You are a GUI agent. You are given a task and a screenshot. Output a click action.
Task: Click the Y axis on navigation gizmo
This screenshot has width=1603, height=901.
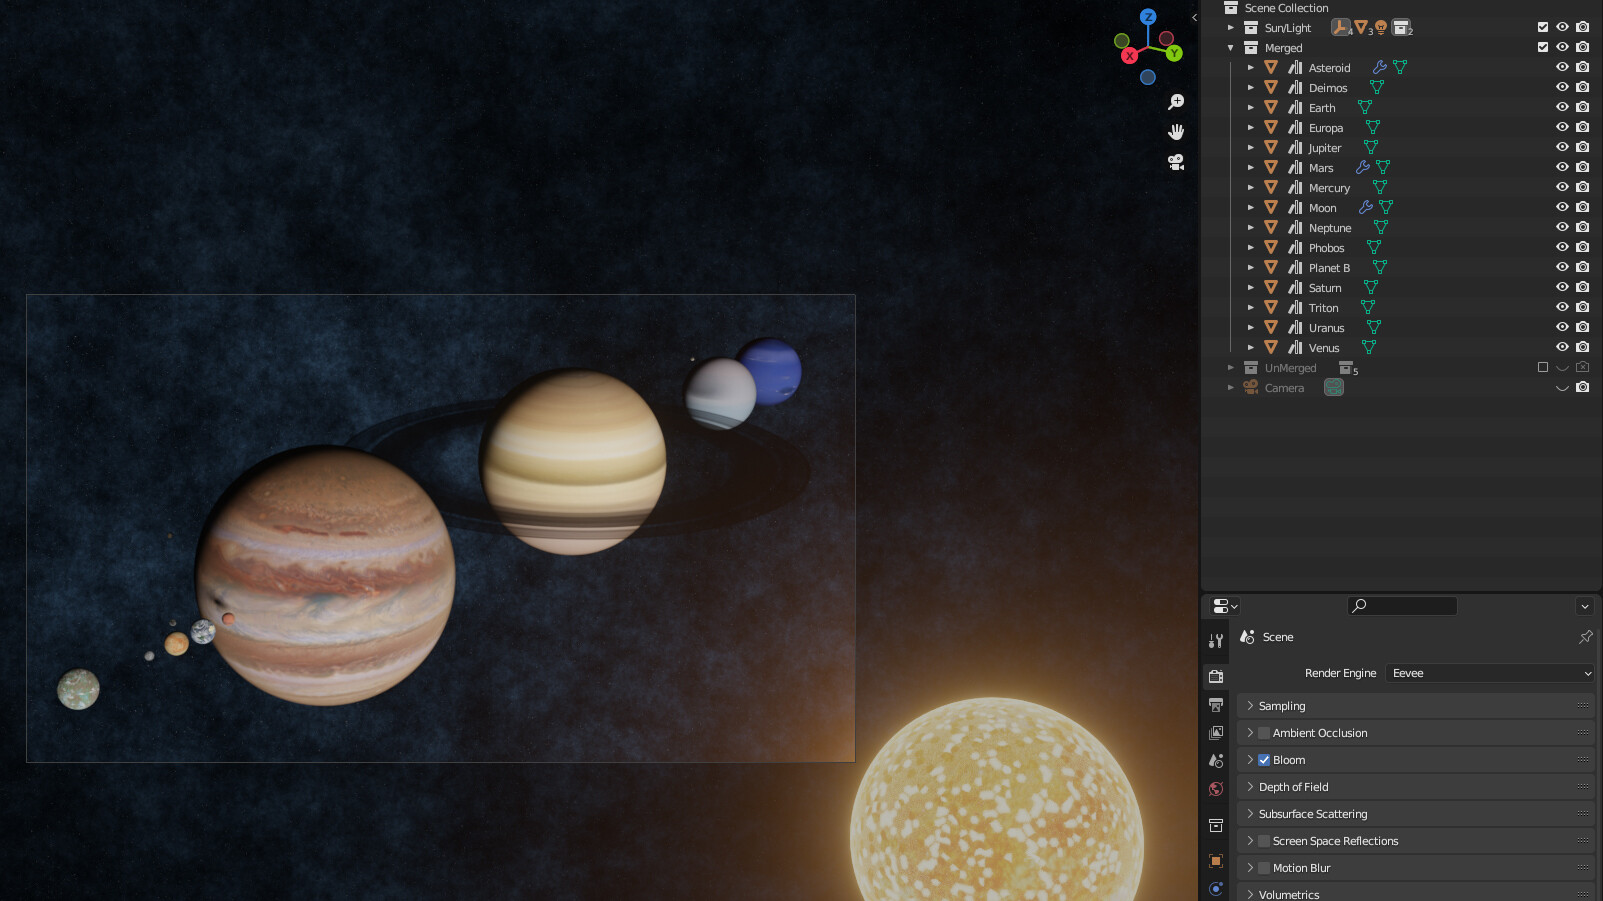1174,53
